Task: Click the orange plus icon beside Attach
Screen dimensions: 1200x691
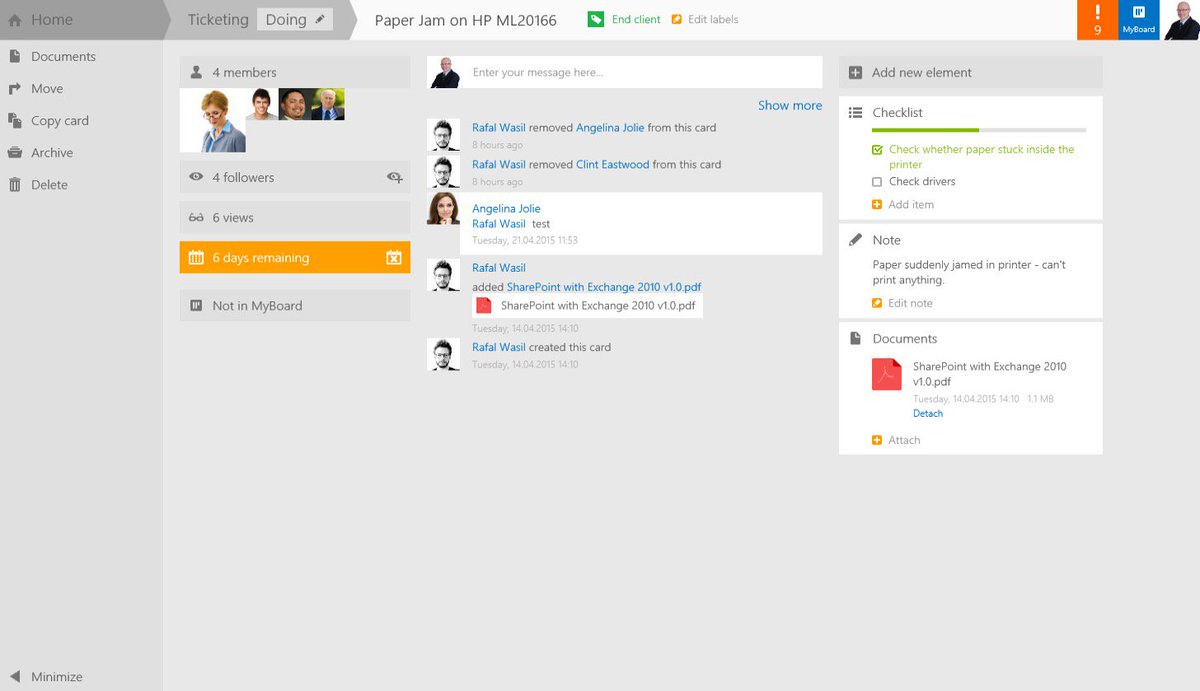Action: pos(877,440)
